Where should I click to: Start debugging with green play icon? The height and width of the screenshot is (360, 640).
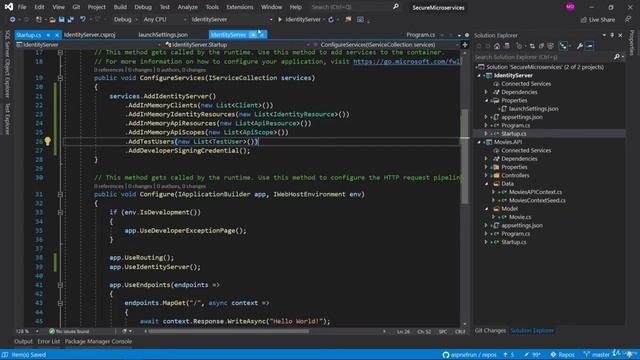[280, 19]
